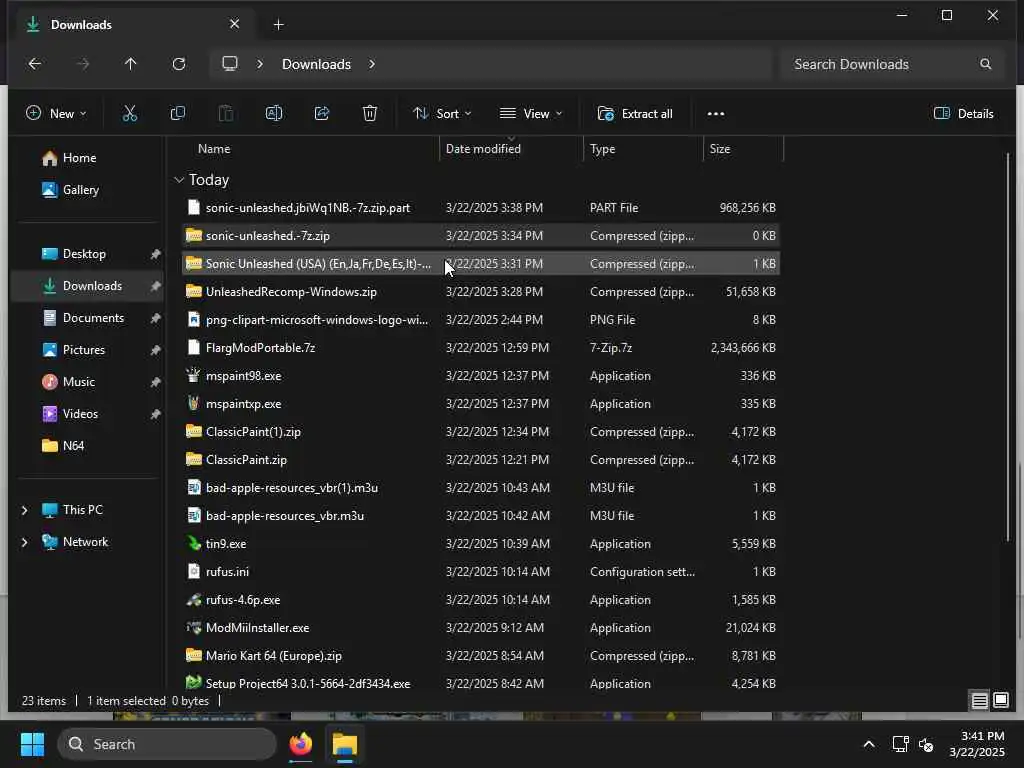
Task: Select UnleashedRecomp-Windows.zip
Action: (480, 292)
